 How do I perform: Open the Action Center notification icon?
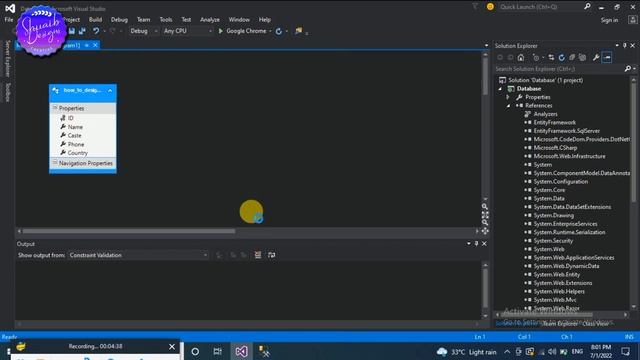tap(625, 351)
